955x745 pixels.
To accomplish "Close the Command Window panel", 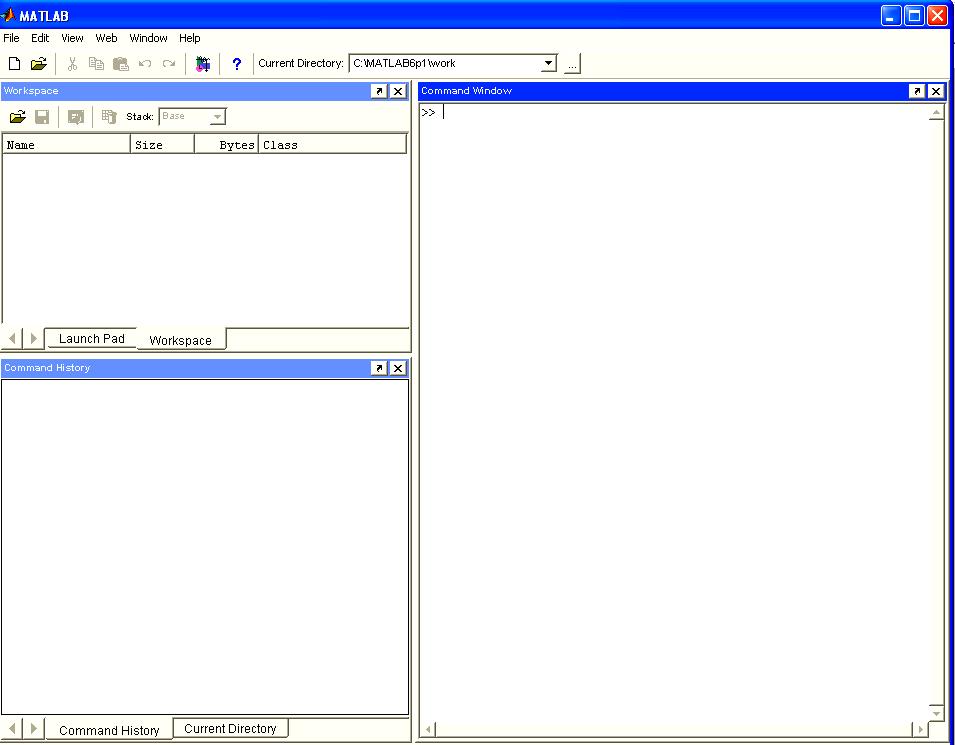I will tap(936, 91).
